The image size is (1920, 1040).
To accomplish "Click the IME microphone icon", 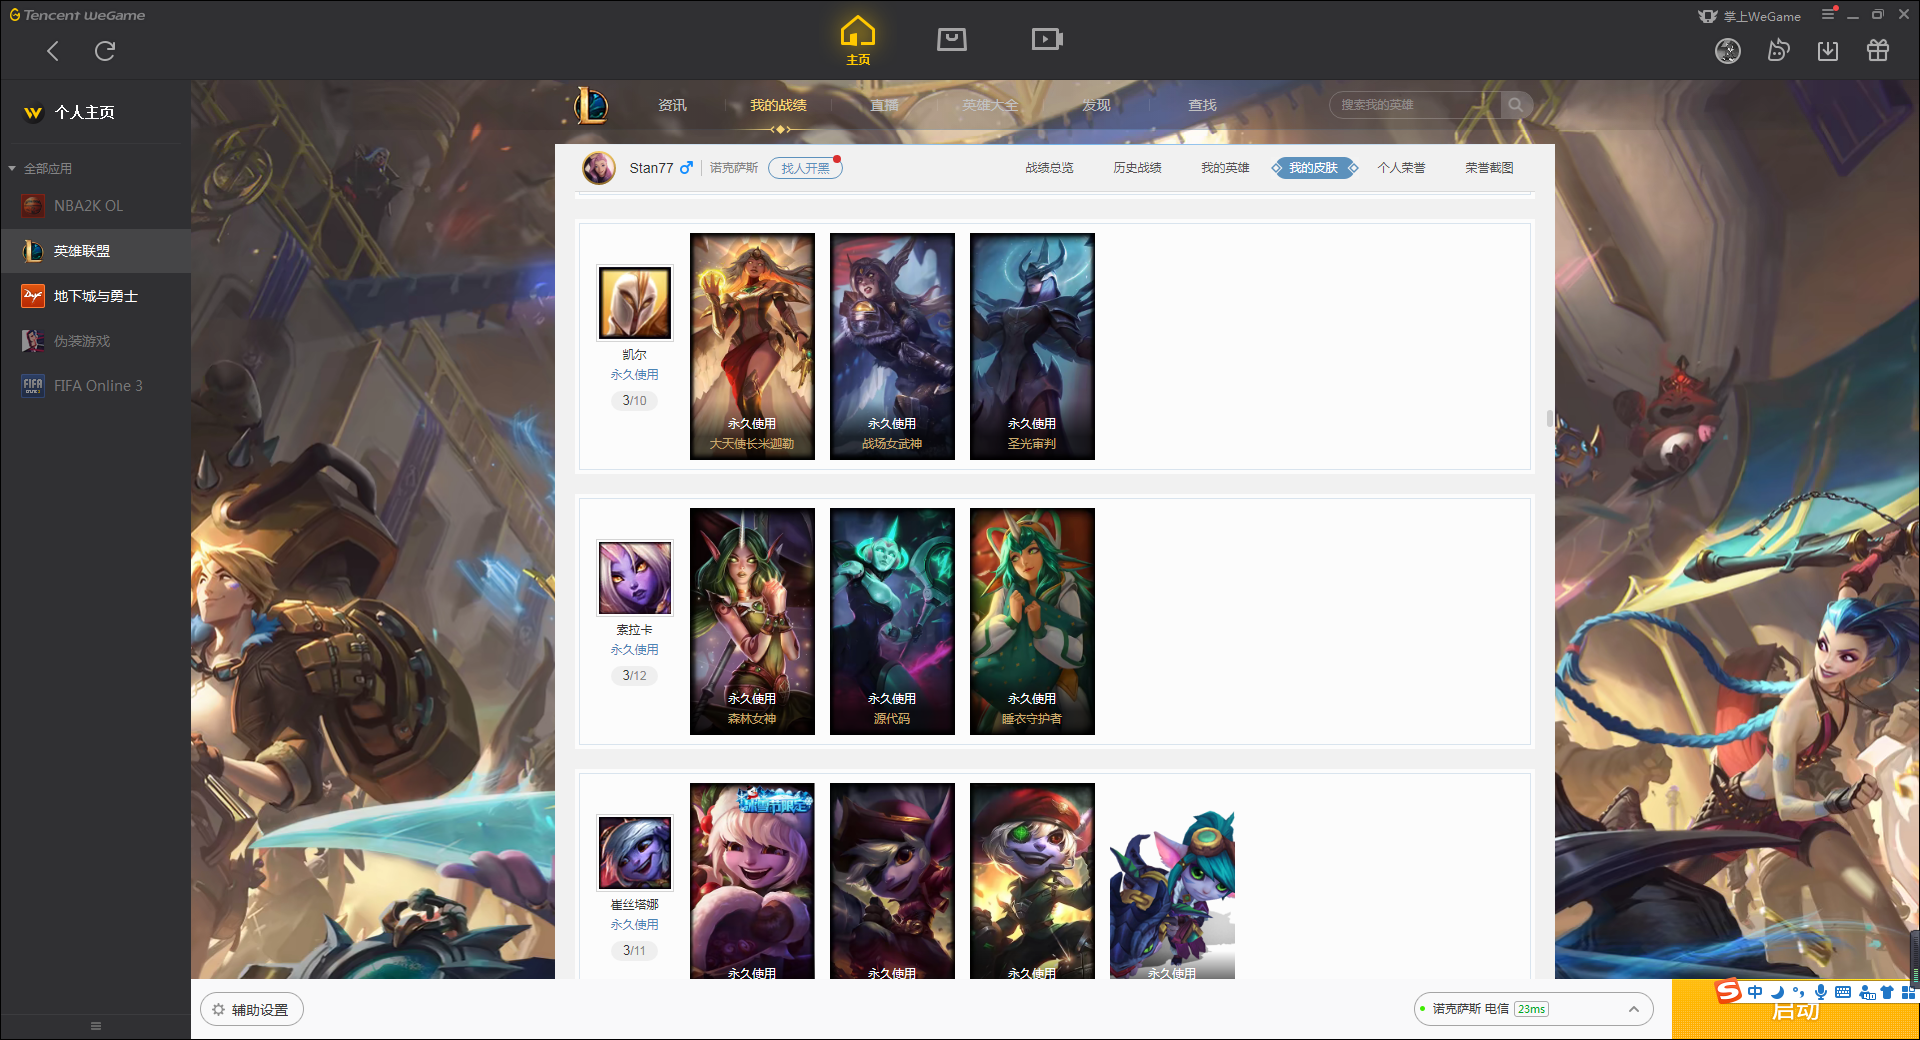I will pos(1821,992).
